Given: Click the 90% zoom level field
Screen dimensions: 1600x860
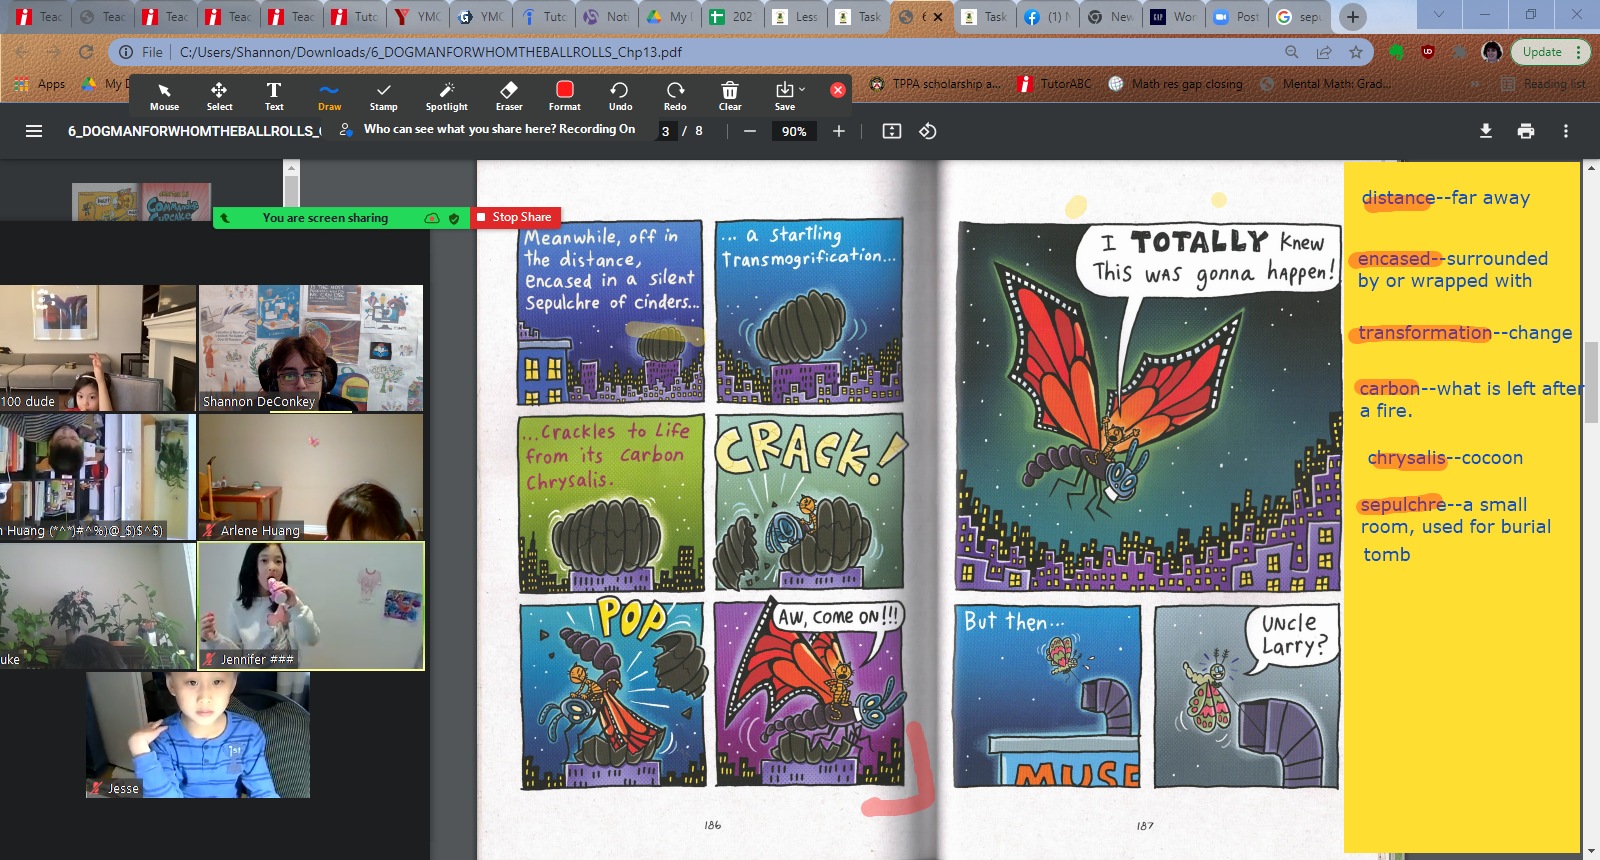Looking at the screenshot, I should click(x=794, y=131).
